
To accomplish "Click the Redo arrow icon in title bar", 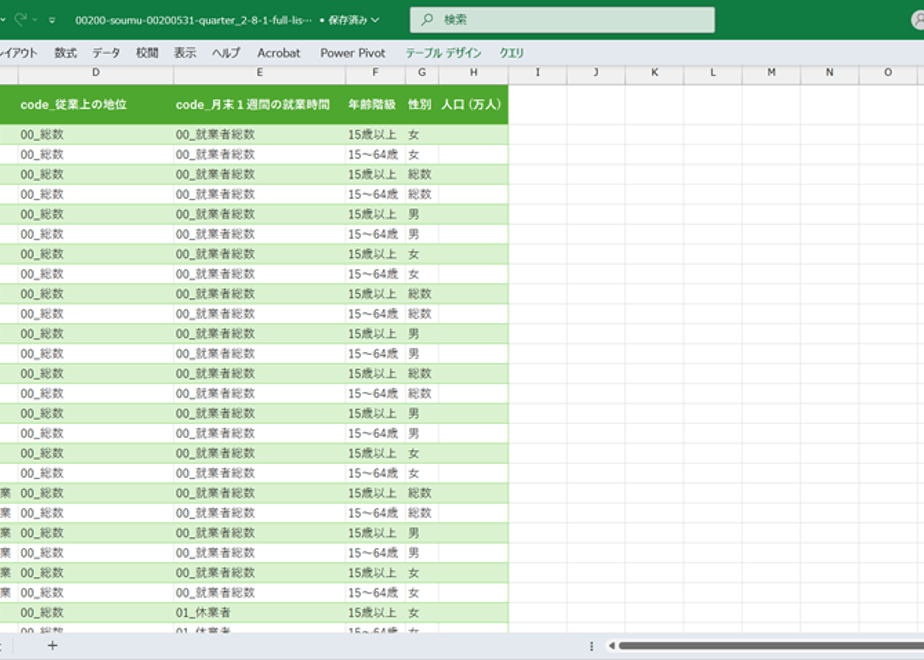I will pos(20,19).
